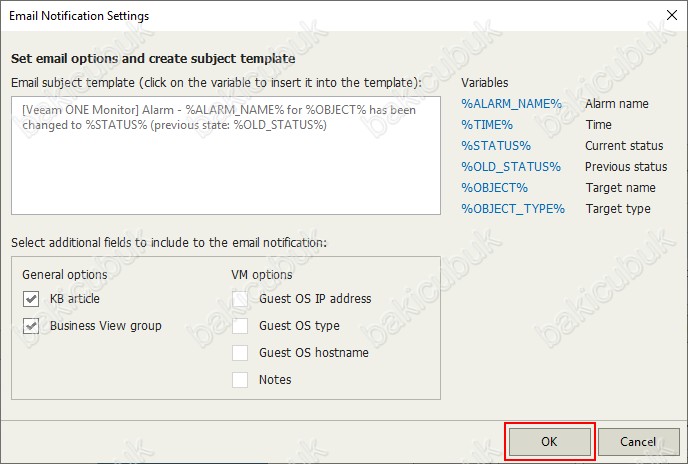Screen dimensions: 688x464
Task: Click the %STATUS% variable link
Action: click(496, 146)
